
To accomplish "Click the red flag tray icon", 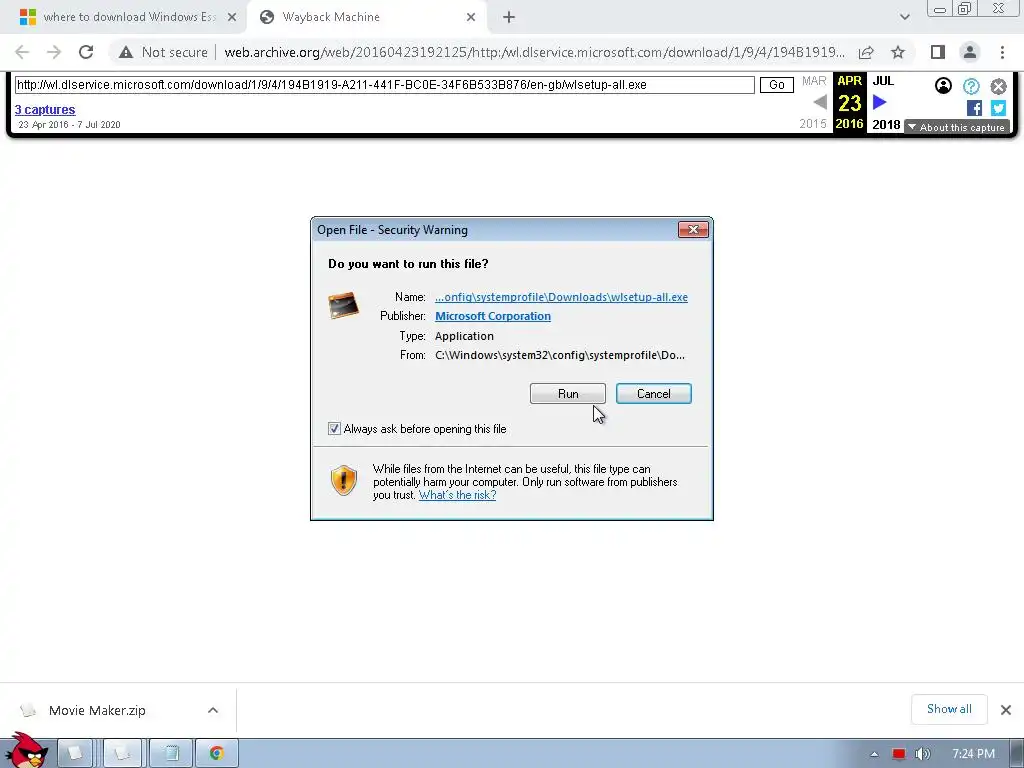I will (x=899, y=754).
